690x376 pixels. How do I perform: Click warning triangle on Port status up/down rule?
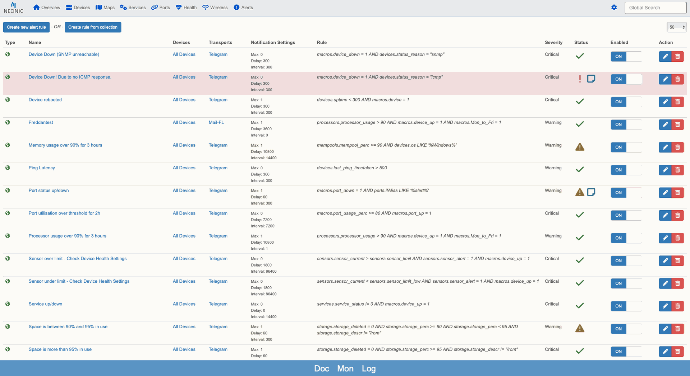pyautogui.click(x=580, y=192)
